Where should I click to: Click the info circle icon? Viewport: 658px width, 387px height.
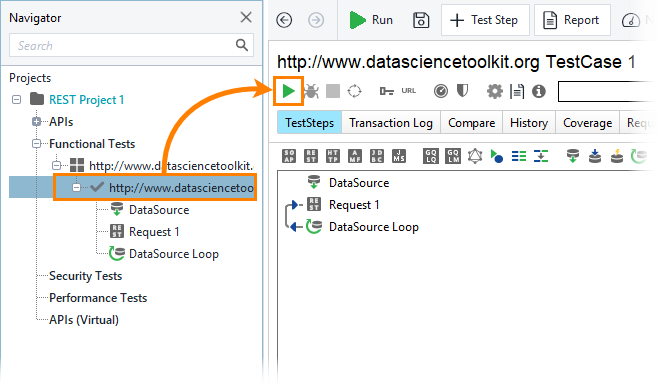539,91
